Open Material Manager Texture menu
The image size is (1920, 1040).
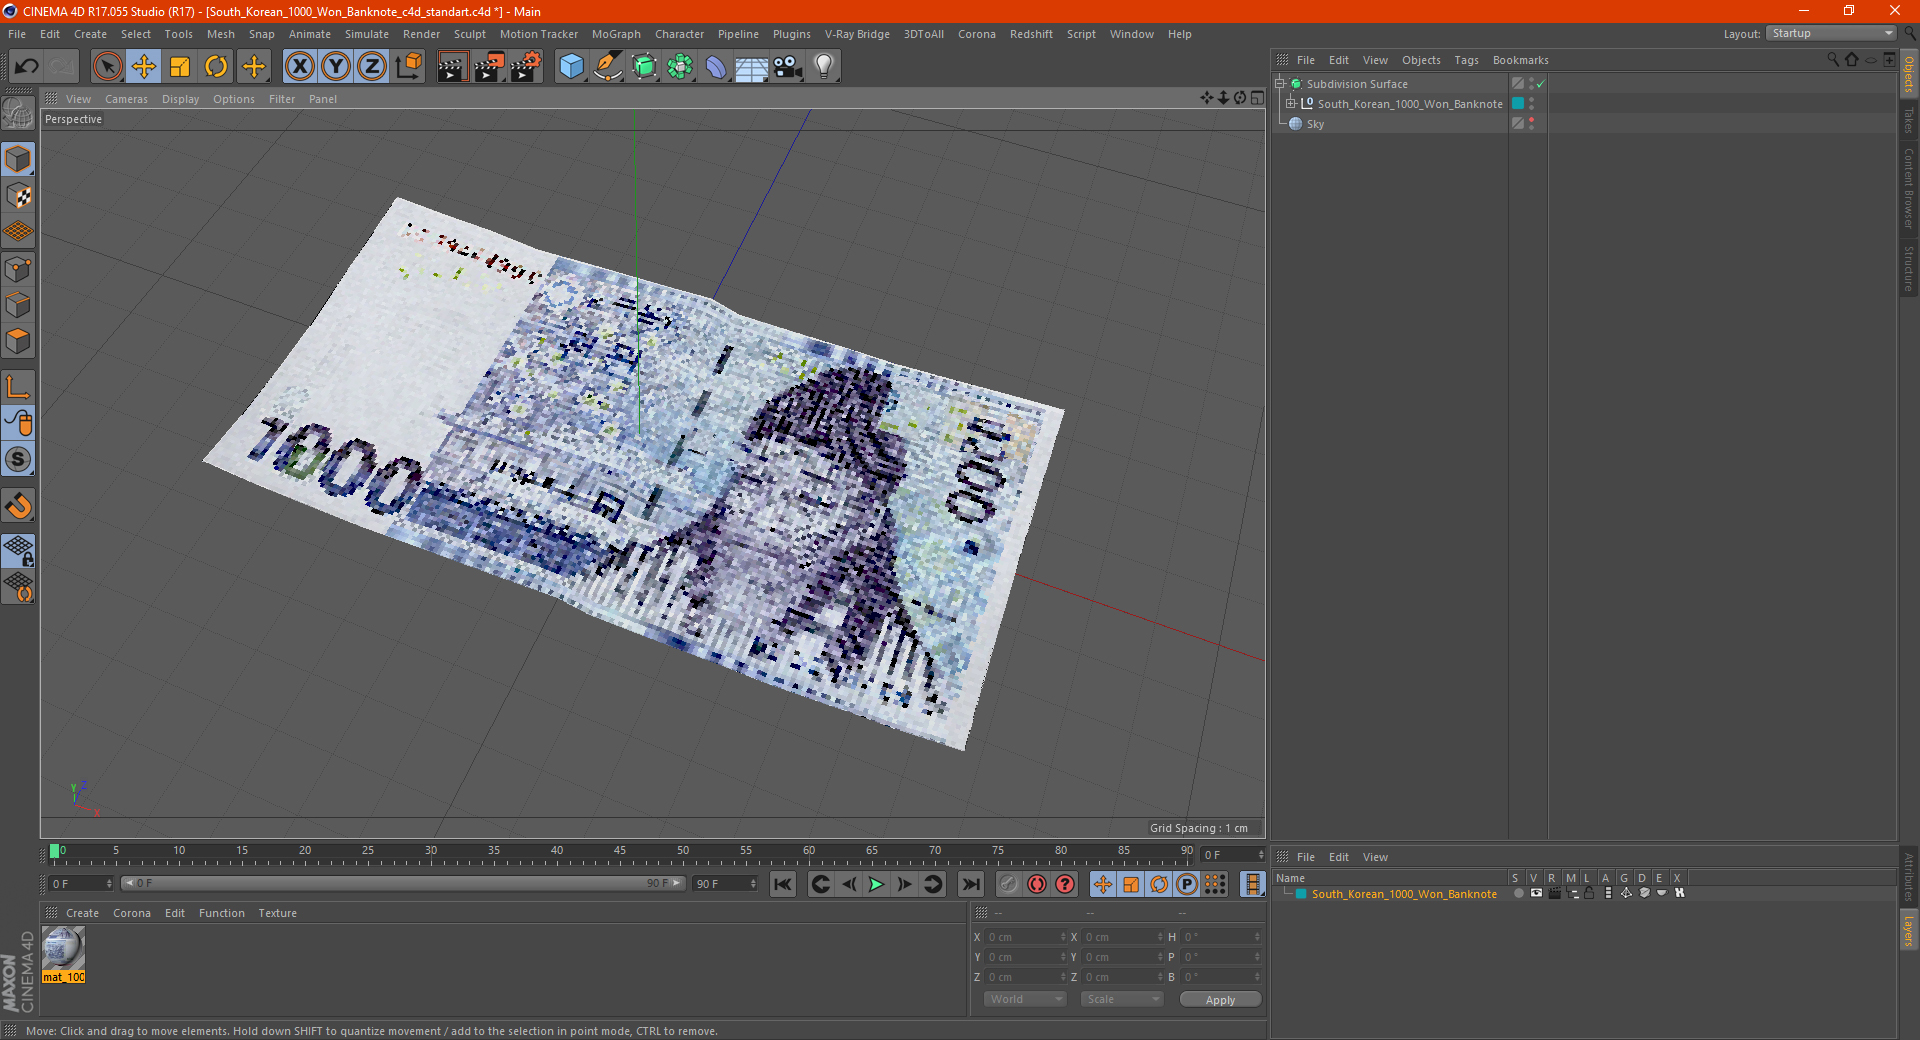point(277,913)
